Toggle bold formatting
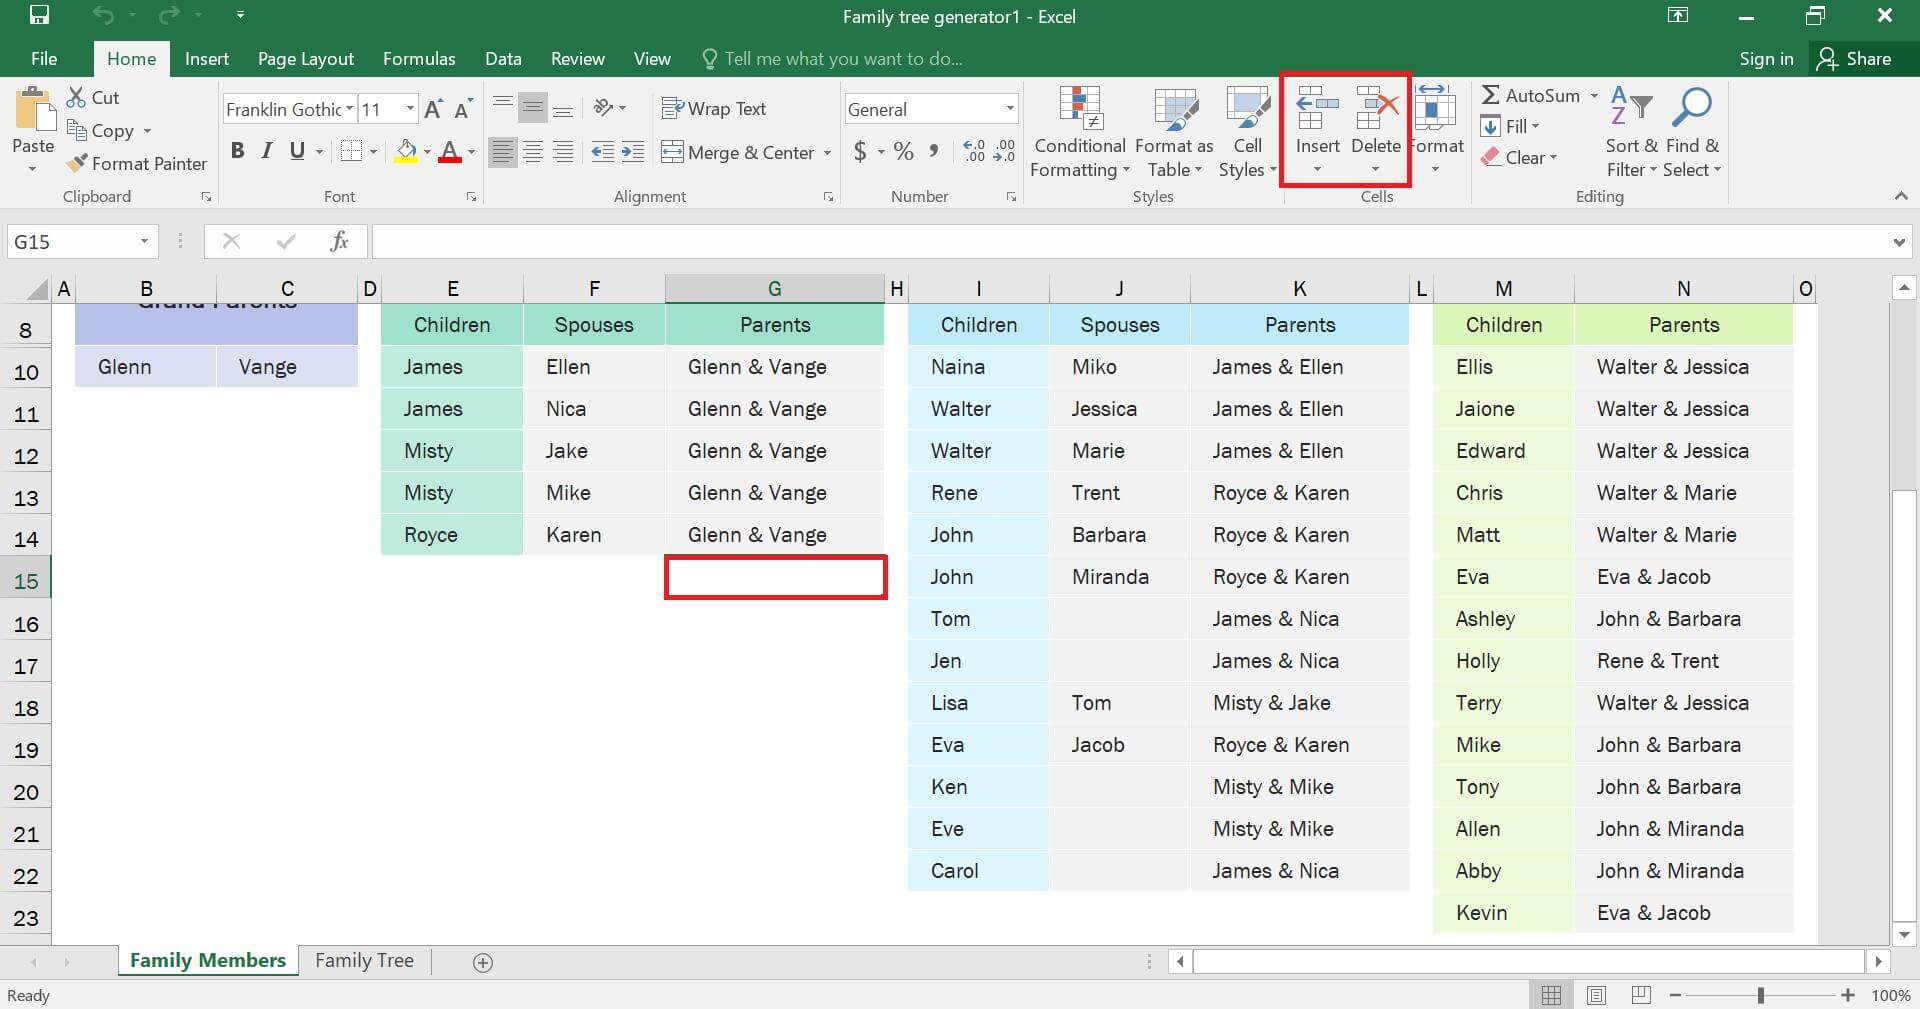The height and width of the screenshot is (1009, 1920). [237, 151]
